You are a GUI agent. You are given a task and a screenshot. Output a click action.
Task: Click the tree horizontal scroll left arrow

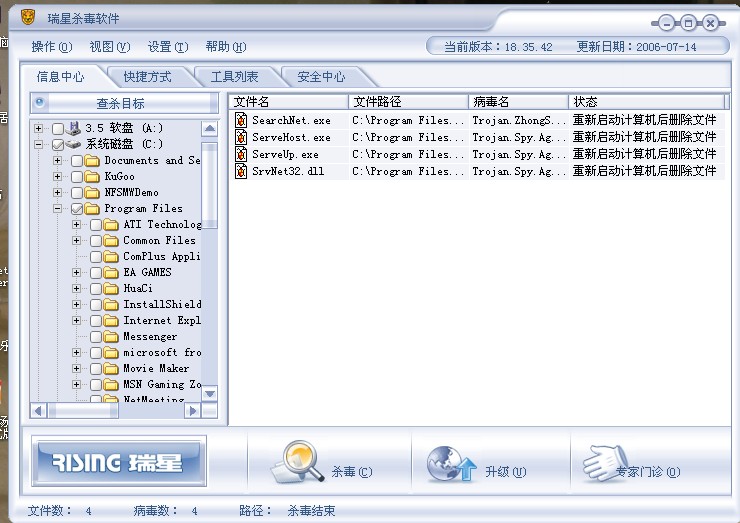pyautogui.click(x=39, y=411)
